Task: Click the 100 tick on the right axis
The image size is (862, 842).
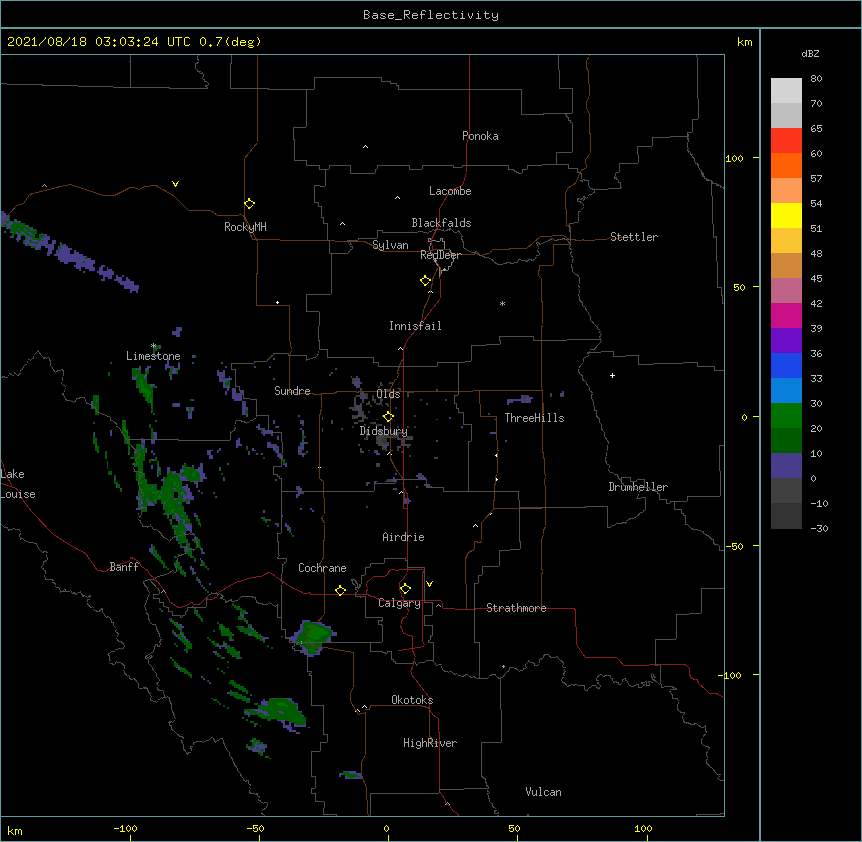Action: [x=734, y=158]
